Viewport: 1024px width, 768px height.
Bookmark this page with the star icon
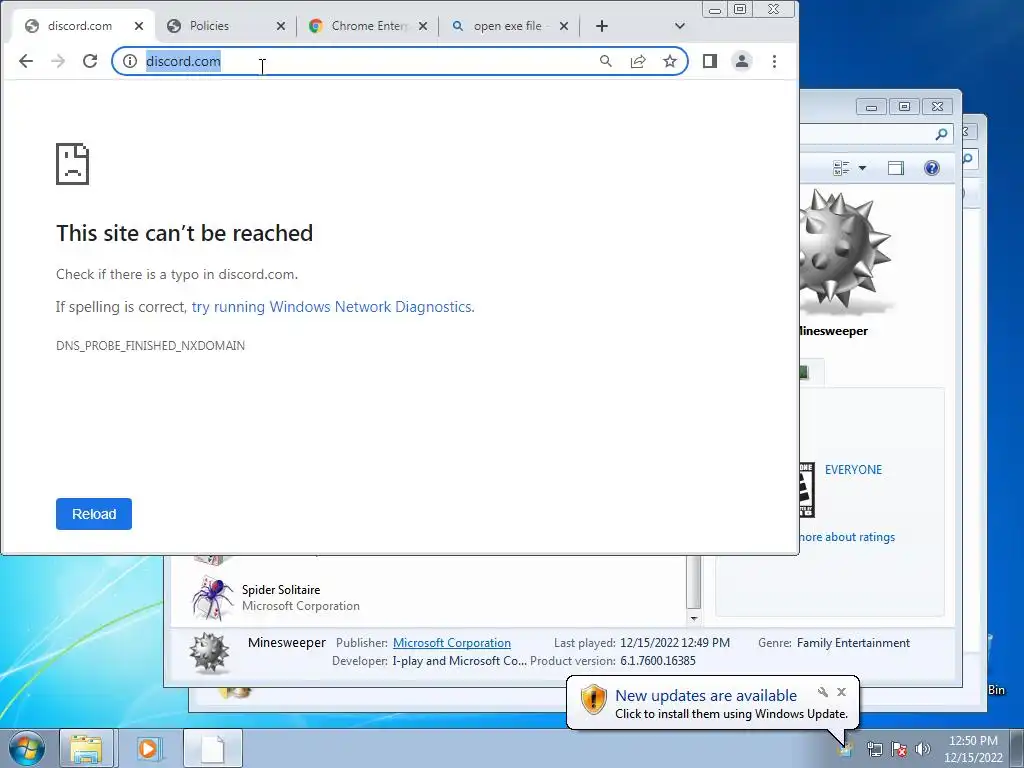click(x=670, y=61)
